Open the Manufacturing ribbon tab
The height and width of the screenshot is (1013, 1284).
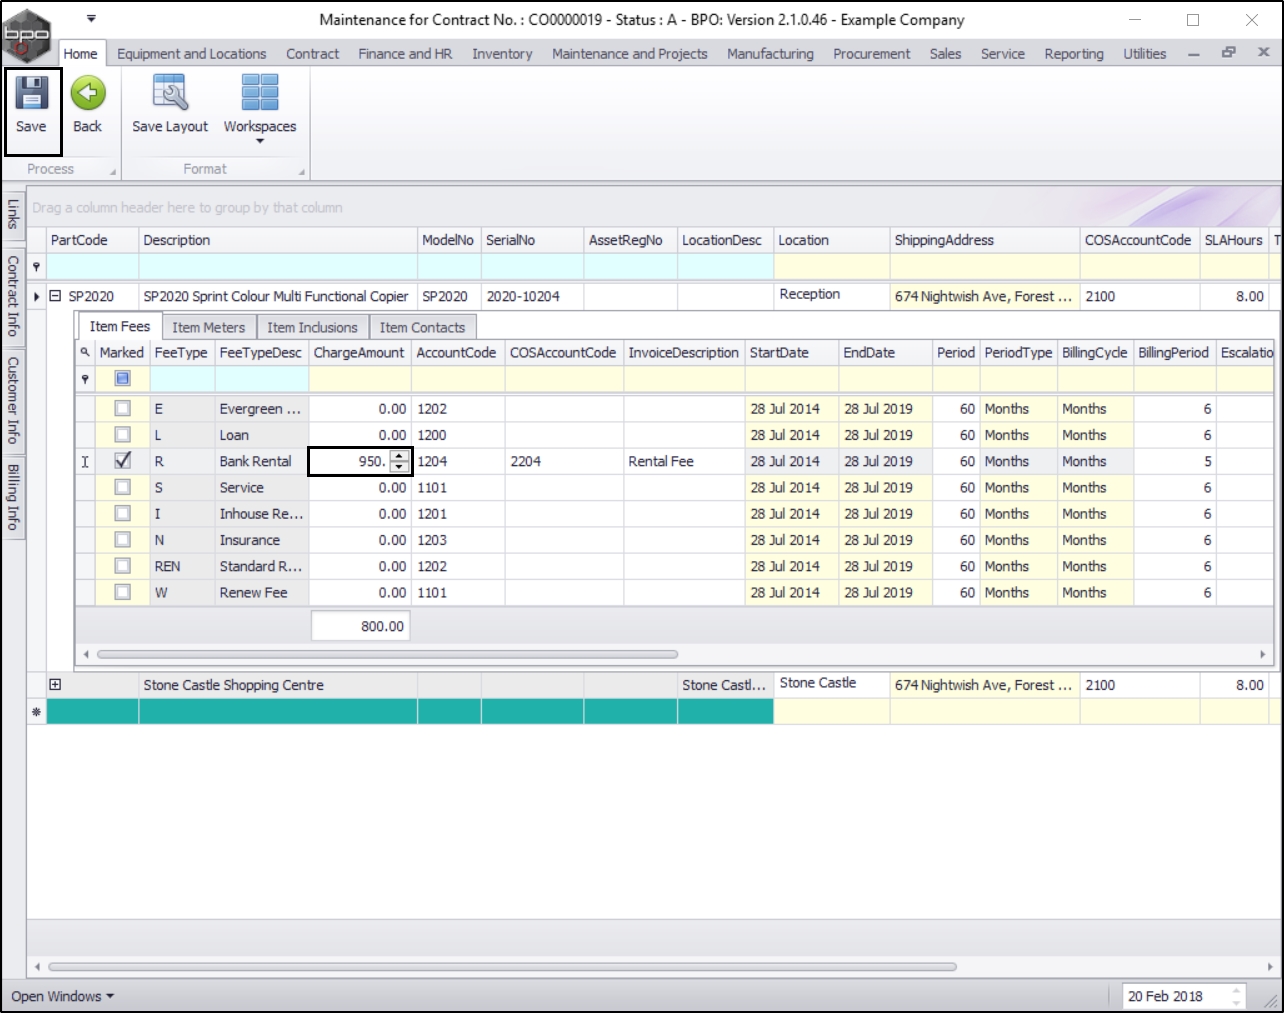tap(770, 54)
